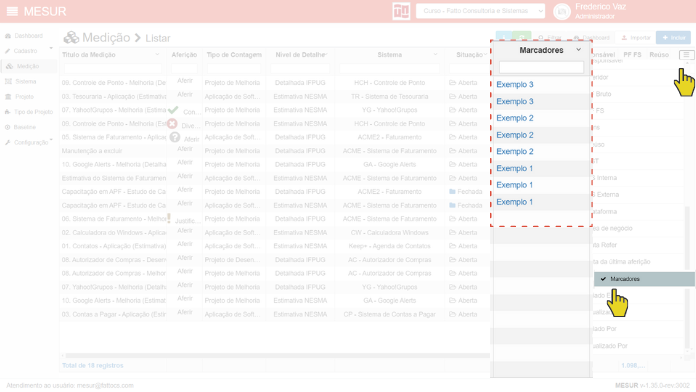The image size is (696, 392).
Task: Select the Manutenção a excluir row title
Action: coord(92,151)
